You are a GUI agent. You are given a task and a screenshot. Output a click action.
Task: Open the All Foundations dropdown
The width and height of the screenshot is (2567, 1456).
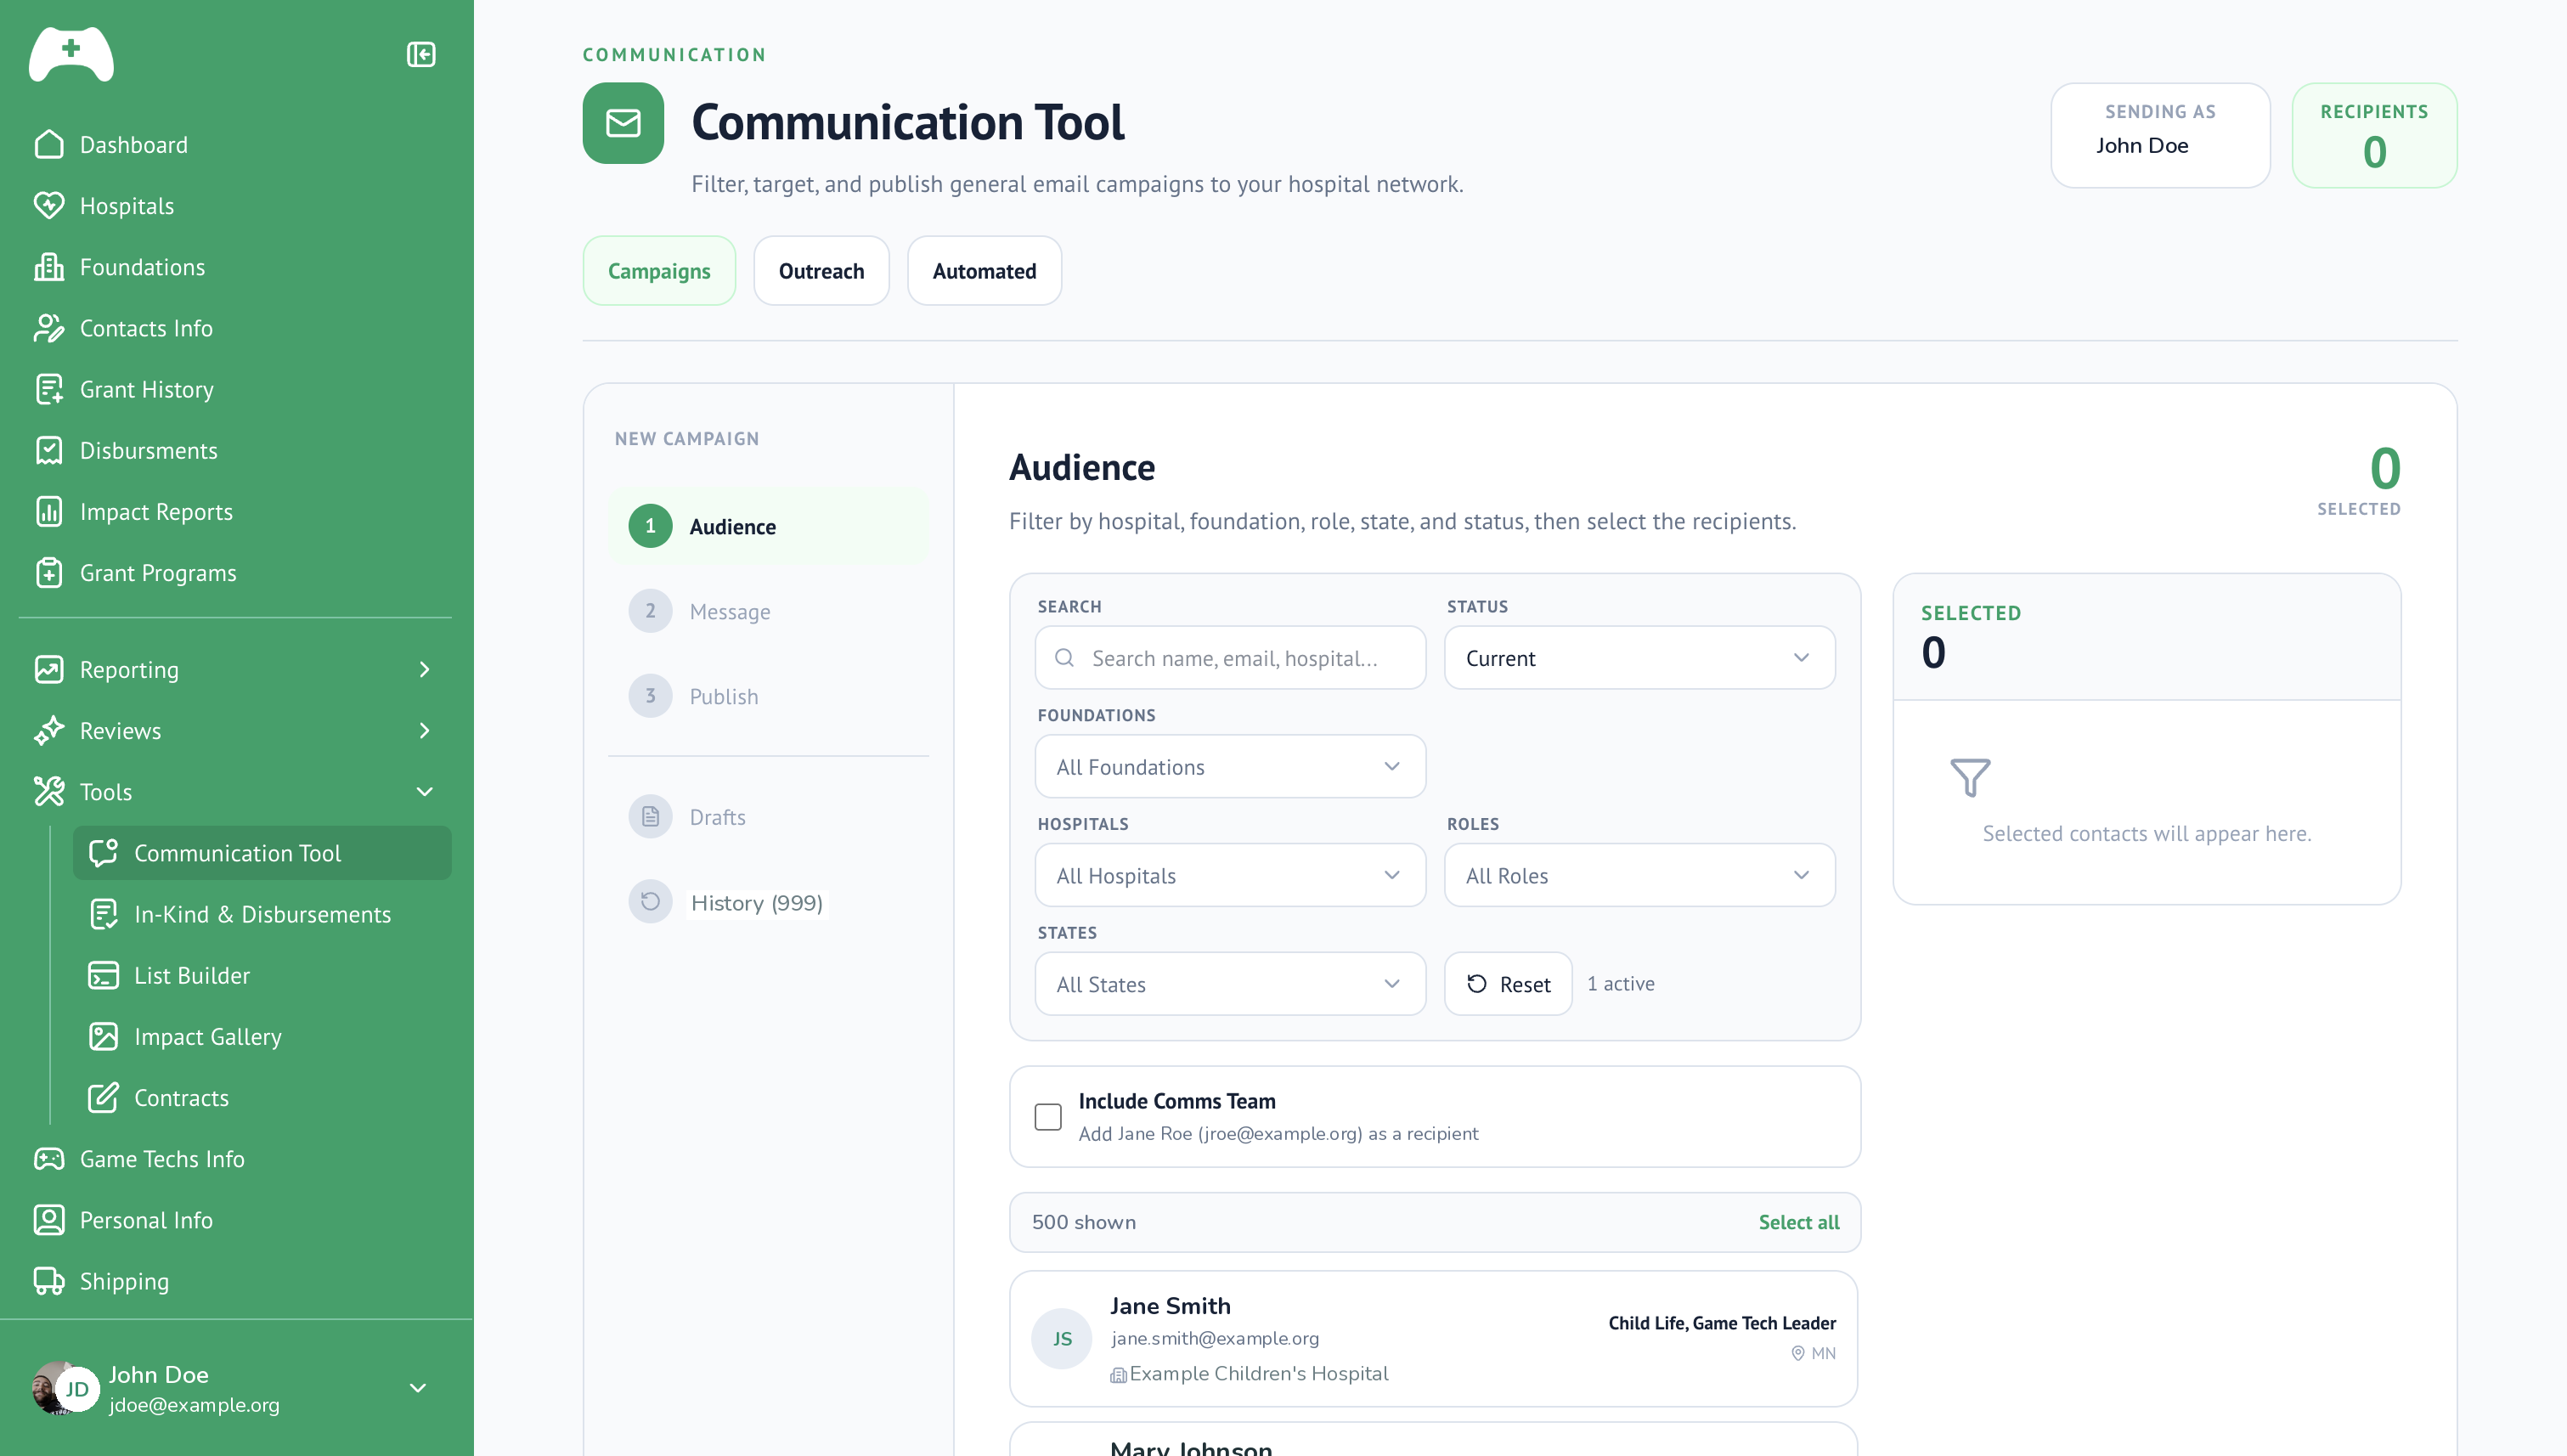coord(1230,766)
